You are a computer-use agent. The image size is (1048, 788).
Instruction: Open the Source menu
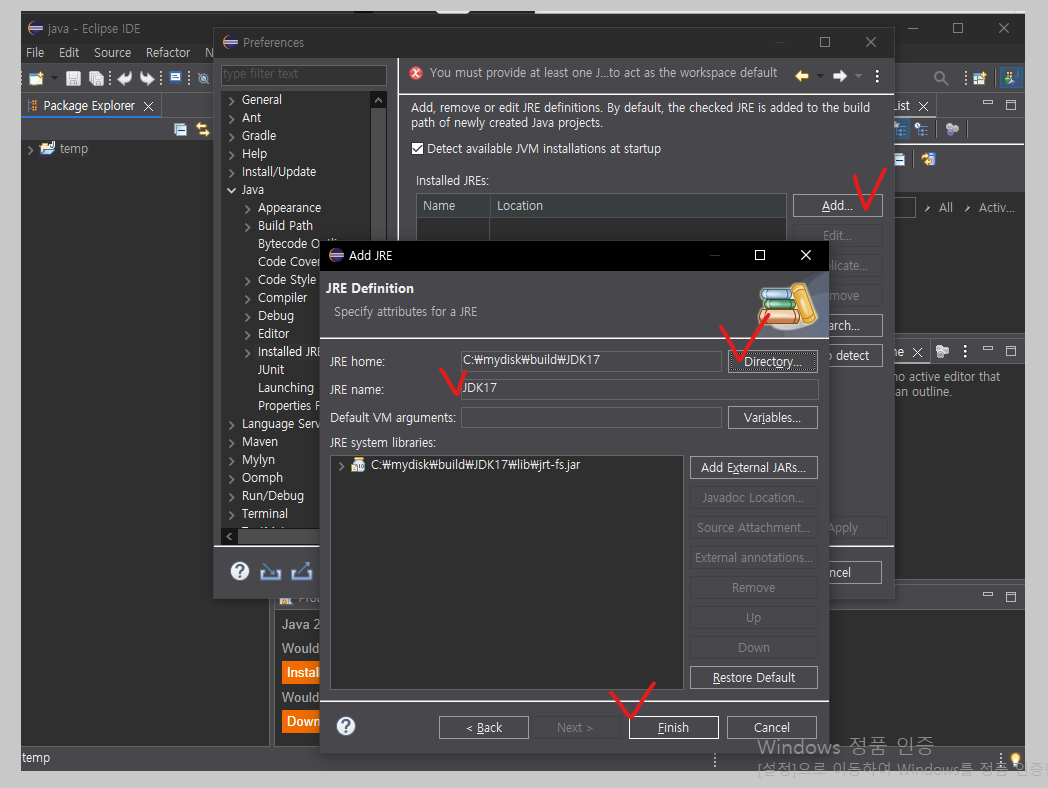pos(112,52)
